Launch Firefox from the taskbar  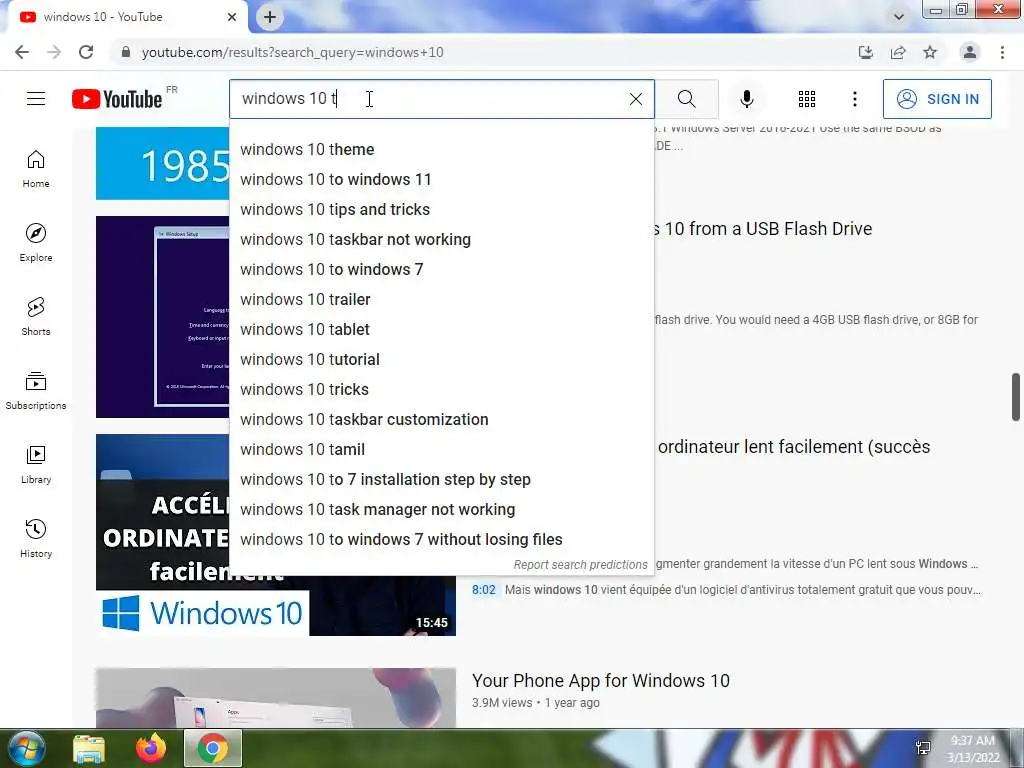pyautogui.click(x=151, y=748)
